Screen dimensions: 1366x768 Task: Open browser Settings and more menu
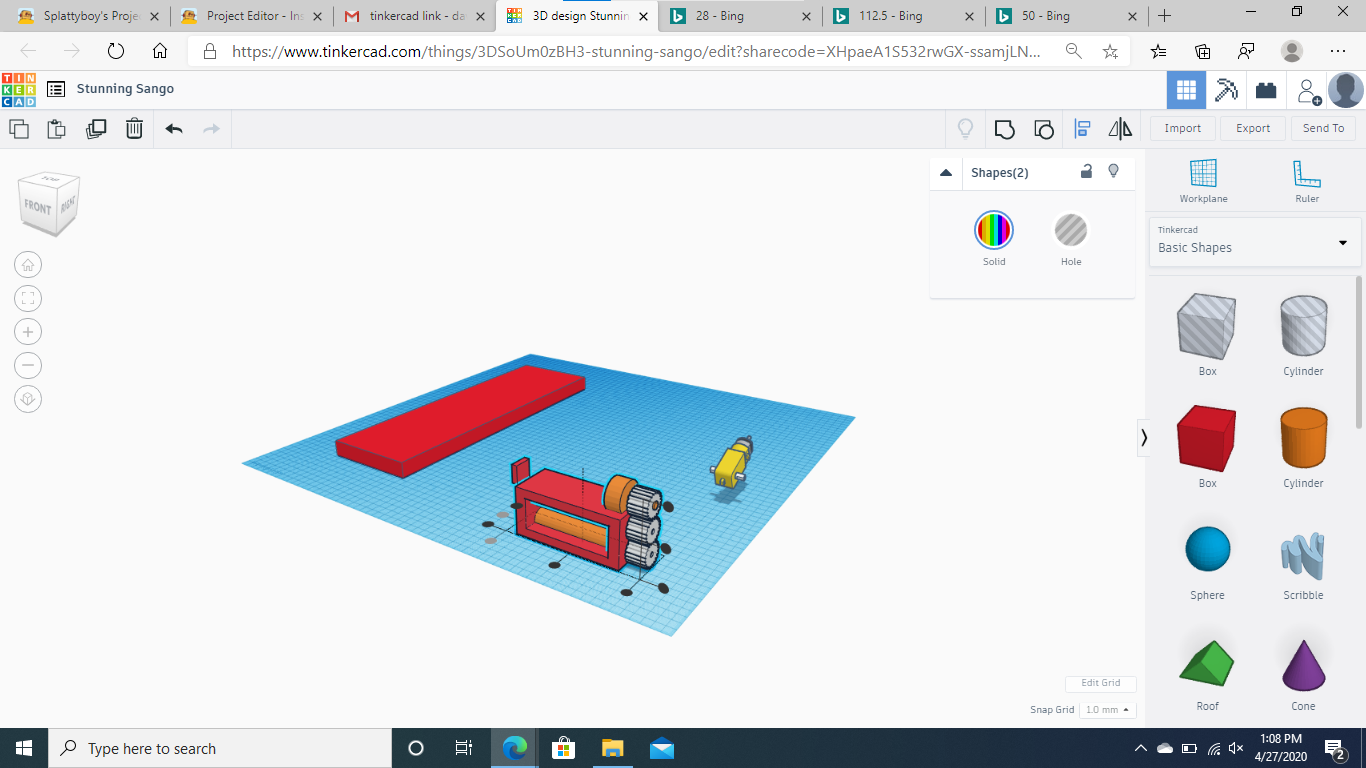point(1339,51)
